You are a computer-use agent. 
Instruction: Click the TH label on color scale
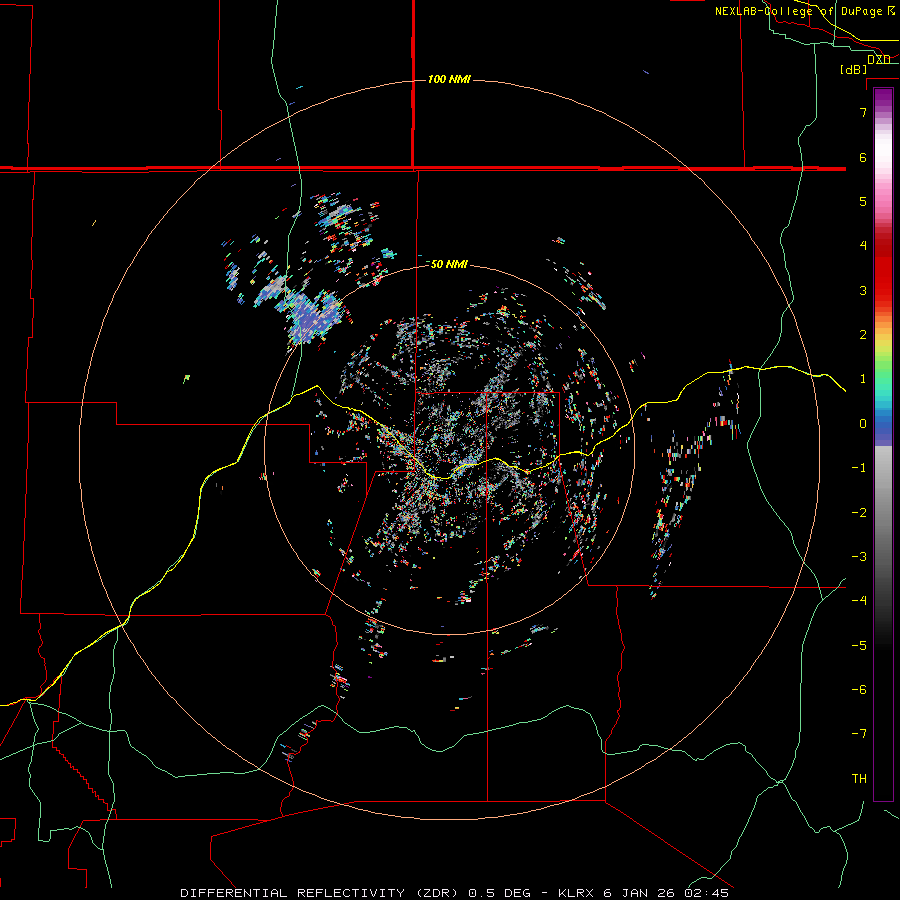(859, 779)
